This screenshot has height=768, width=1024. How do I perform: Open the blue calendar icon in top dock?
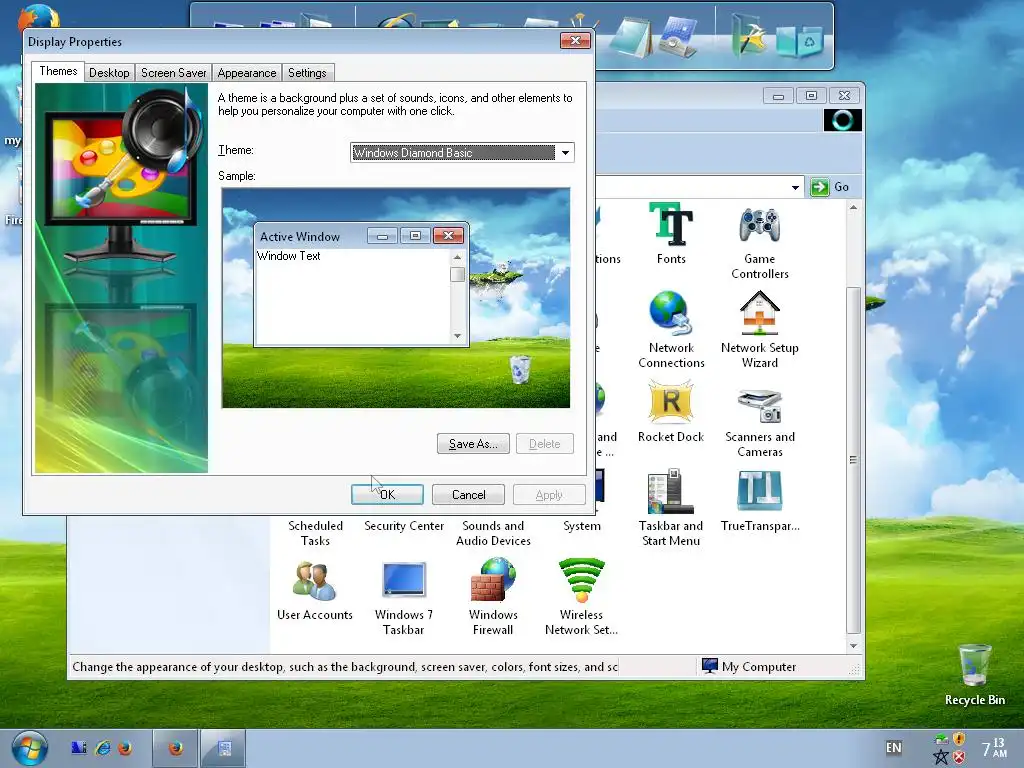(678, 37)
